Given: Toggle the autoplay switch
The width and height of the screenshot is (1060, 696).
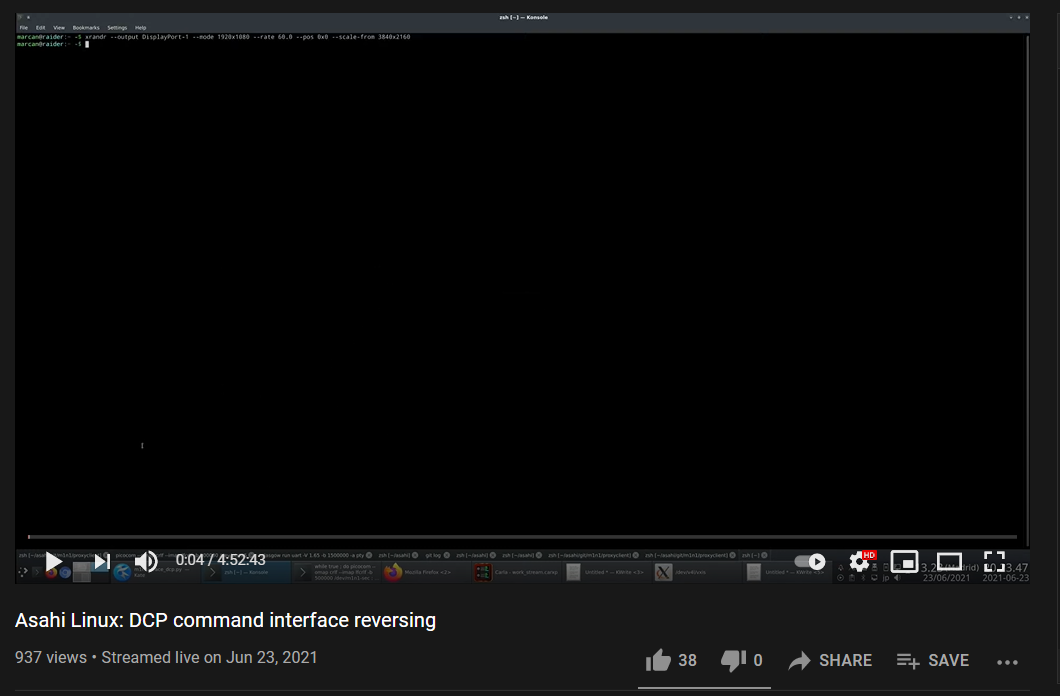Looking at the screenshot, I should pos(809,562).
